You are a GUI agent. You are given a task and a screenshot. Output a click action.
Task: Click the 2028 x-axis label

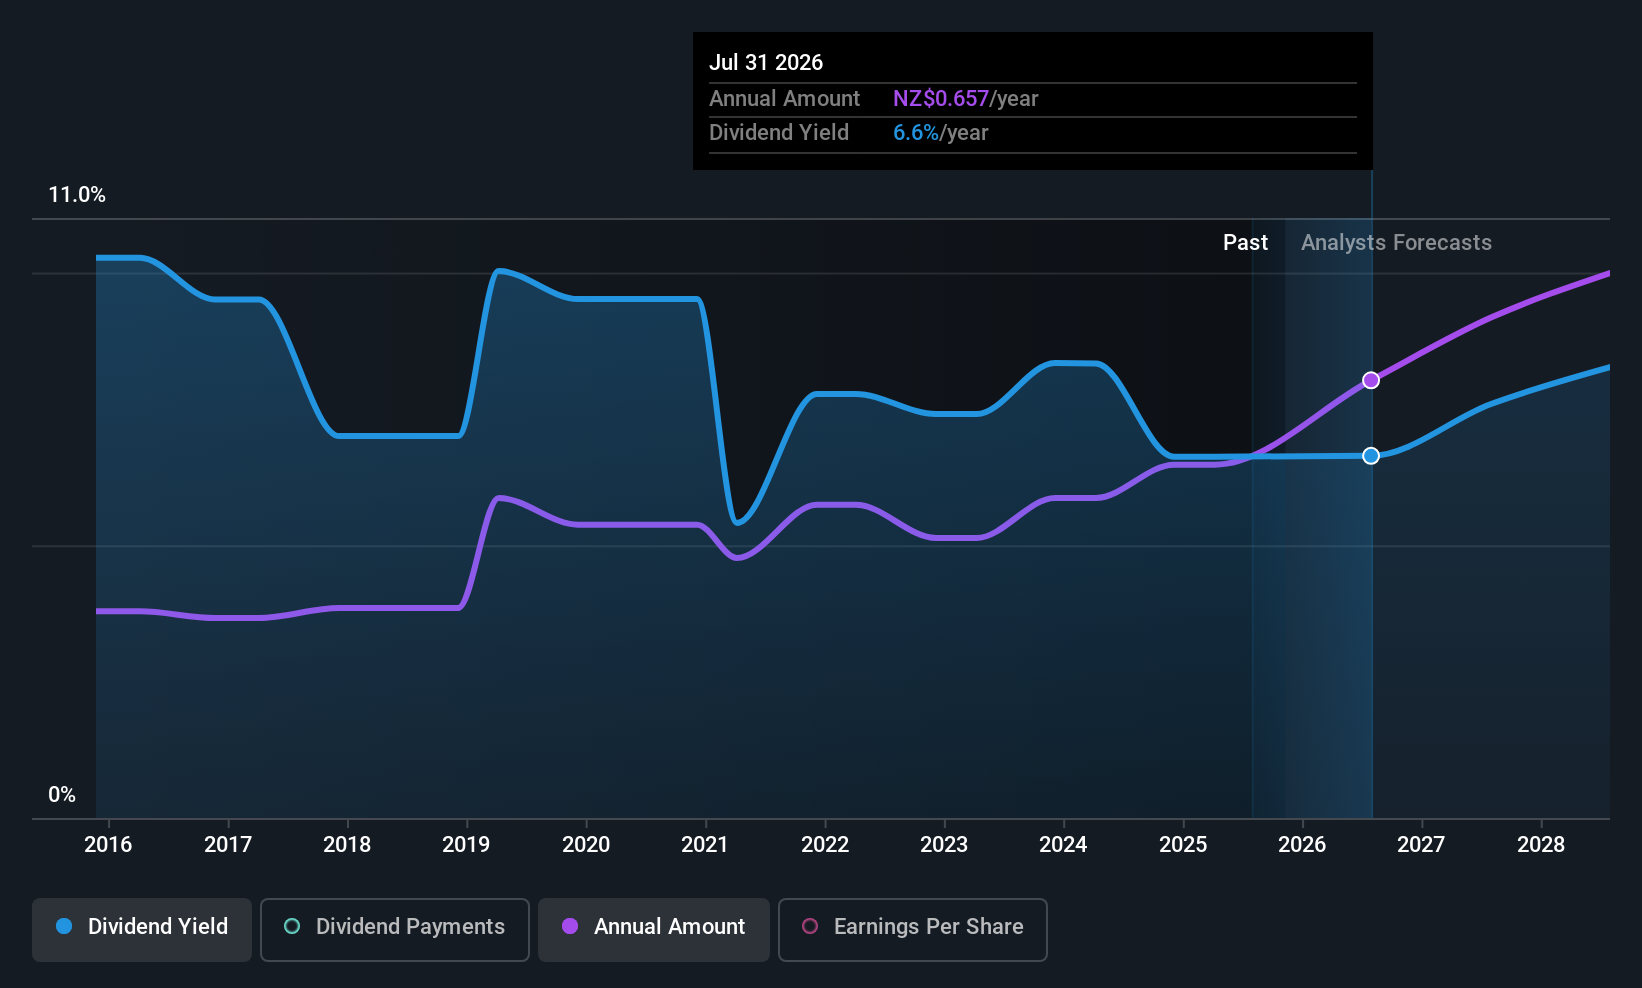tap(1541, 845)
